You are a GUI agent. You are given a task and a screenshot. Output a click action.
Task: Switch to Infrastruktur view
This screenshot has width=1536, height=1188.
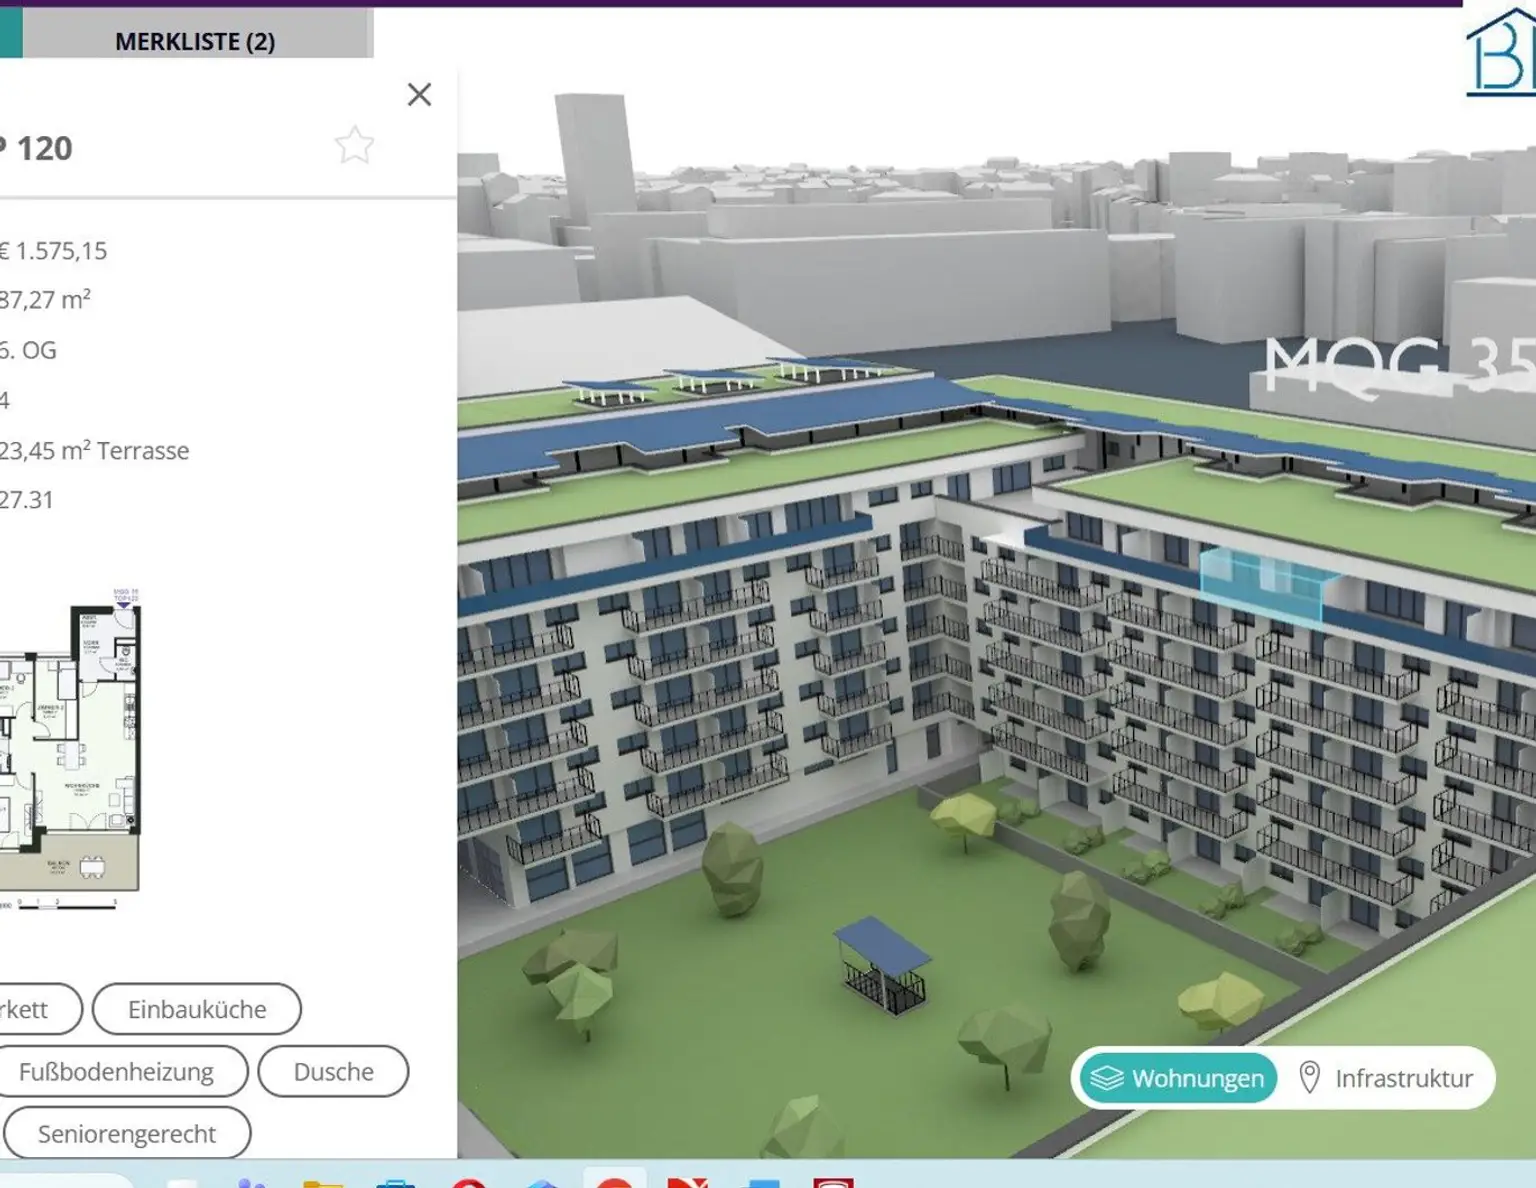click(1386, 1078)
